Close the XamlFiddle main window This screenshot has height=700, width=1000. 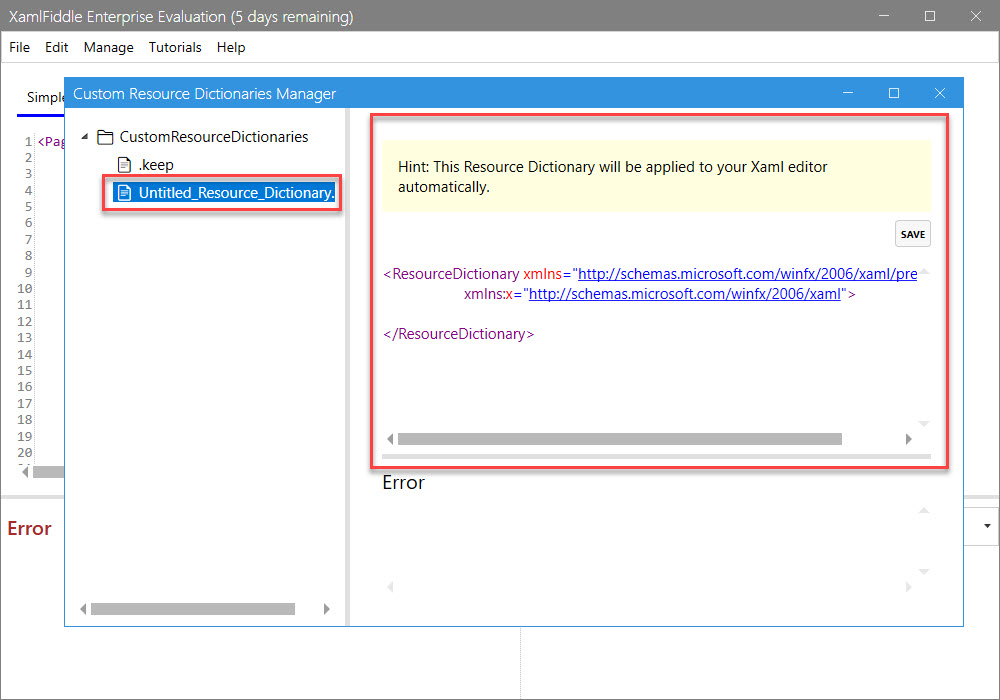click(976, 16)
